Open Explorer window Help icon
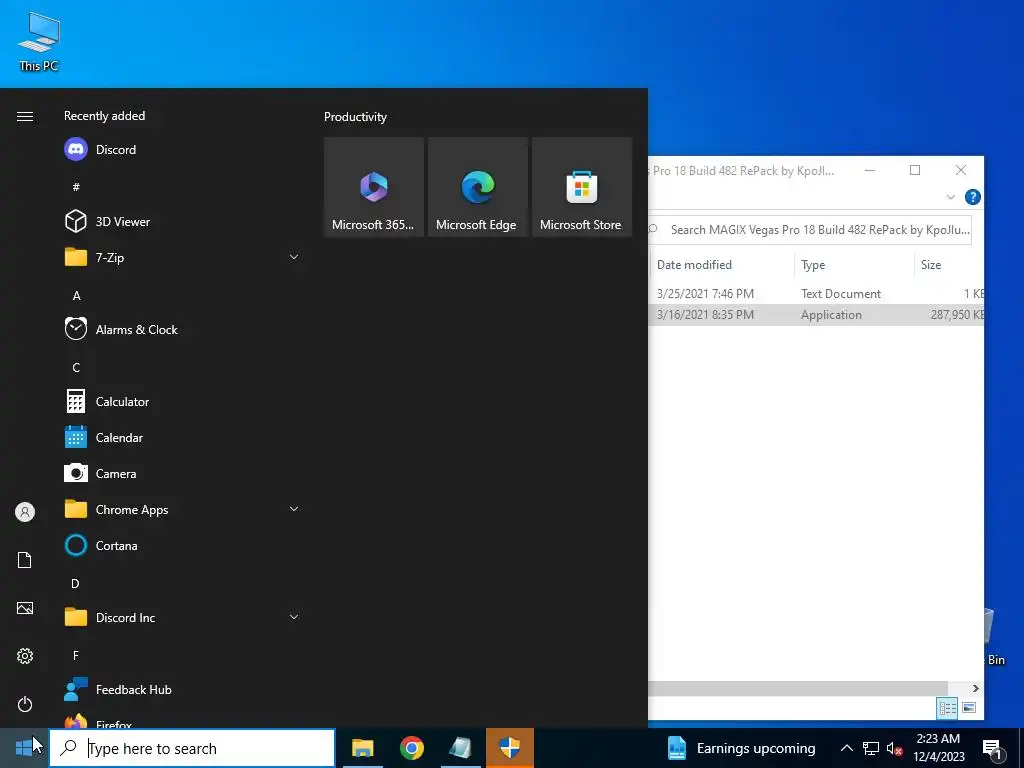Screen dimensions: 1024x768 click(972, 197)
